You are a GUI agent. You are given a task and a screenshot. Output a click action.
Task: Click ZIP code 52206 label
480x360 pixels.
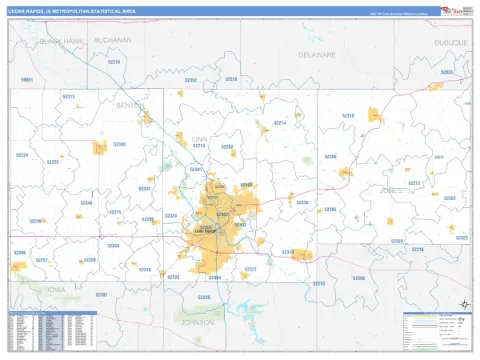(x=148, y=219)
